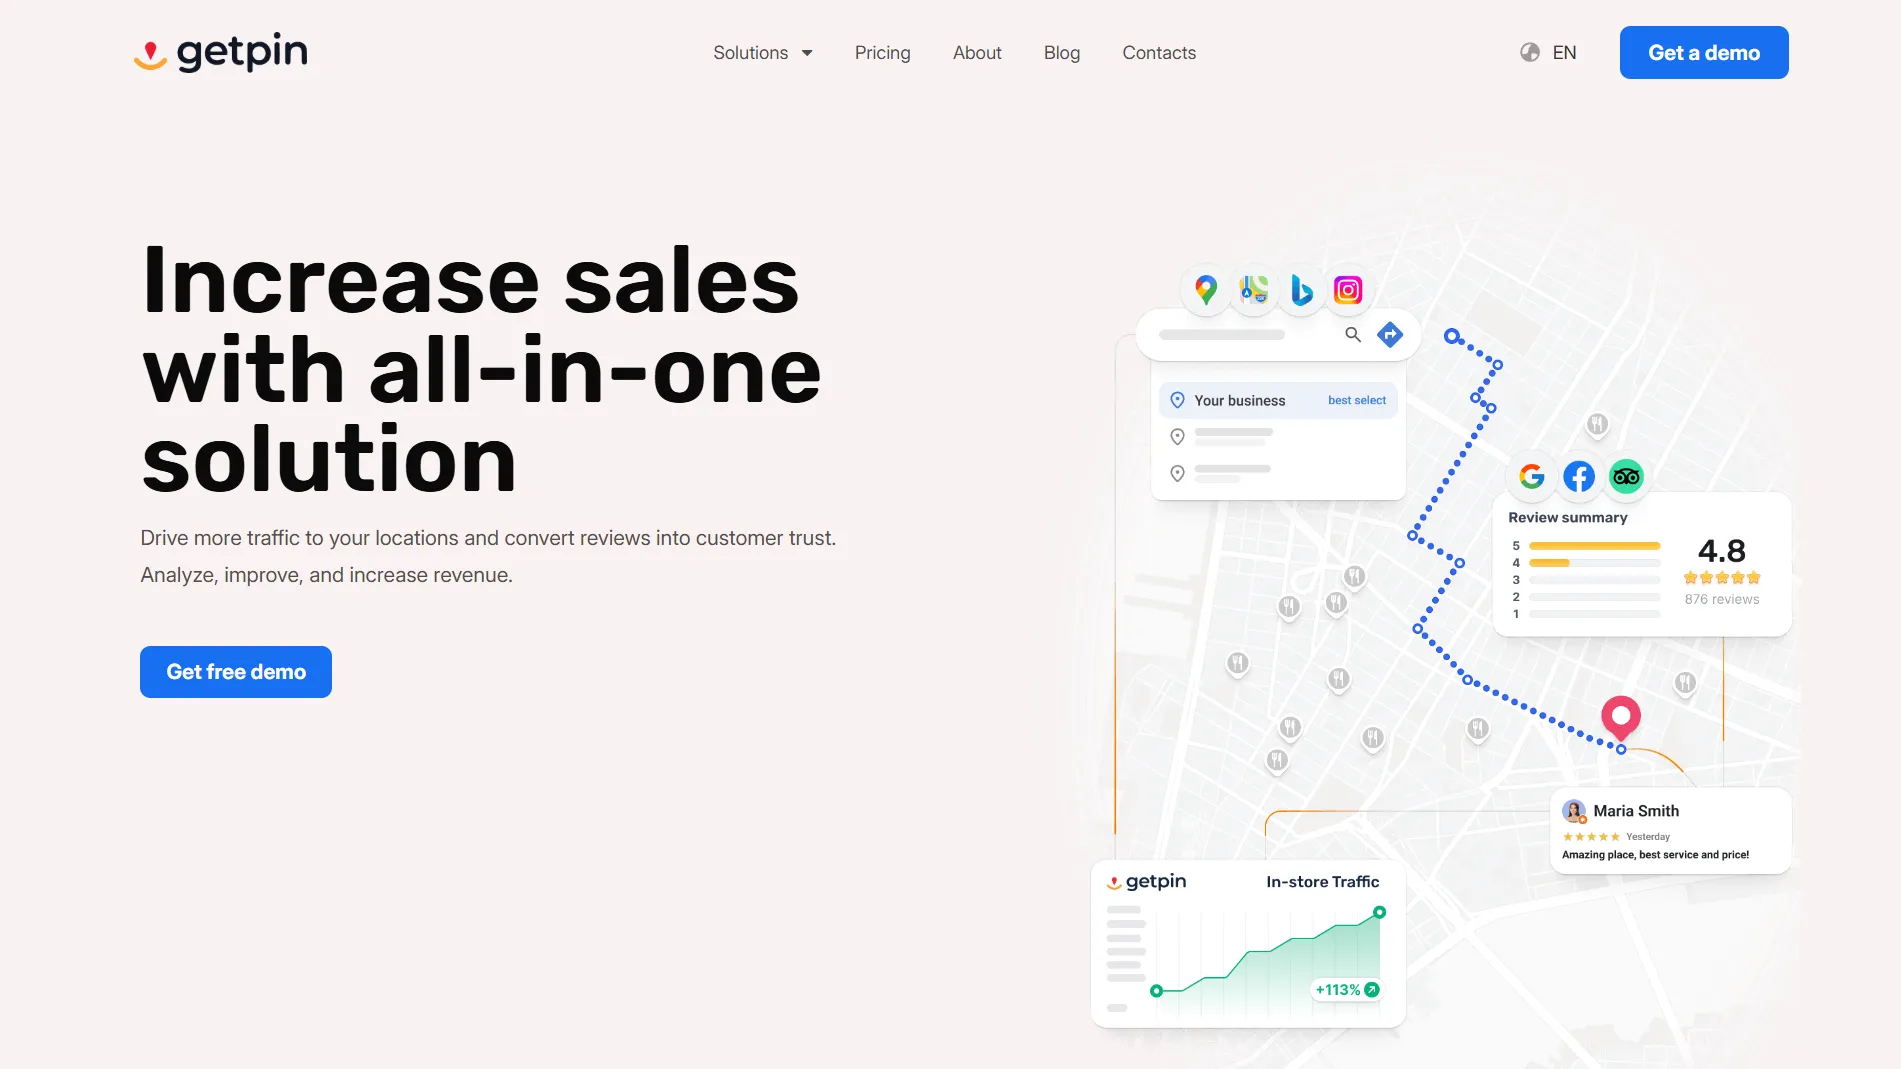Click the getpin logo in header
1901x1069 pixels.
click(221, 52)
